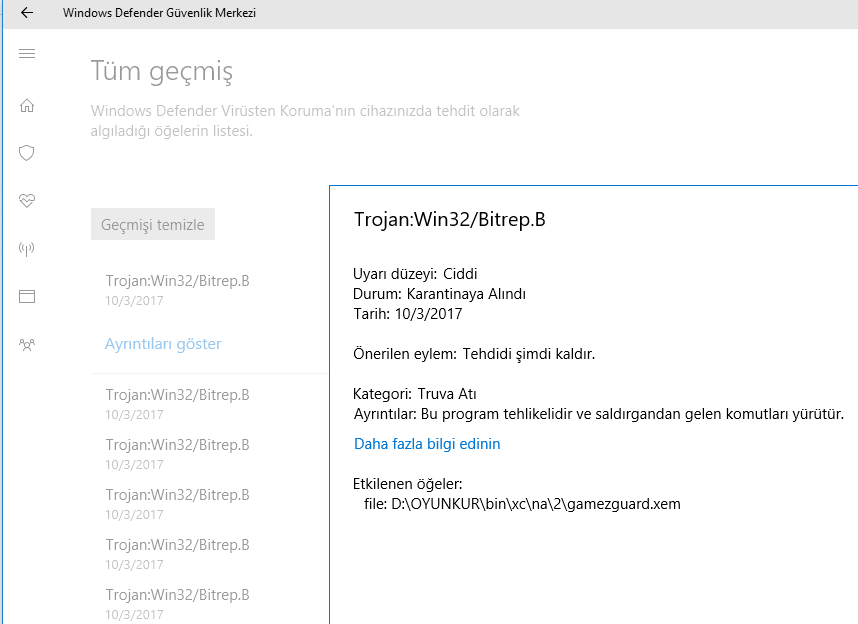Open the Ayrıntıları göster link
This screenshot has height=624, width=858.
[x=163, y=344]
